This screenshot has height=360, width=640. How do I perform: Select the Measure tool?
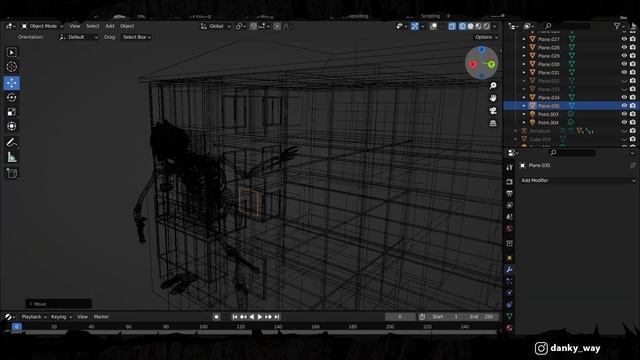tap(11, 157)
